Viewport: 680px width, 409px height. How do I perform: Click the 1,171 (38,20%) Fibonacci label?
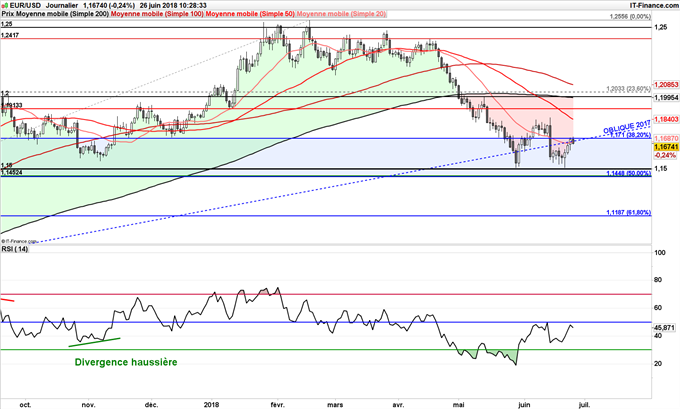pos(630,135)
